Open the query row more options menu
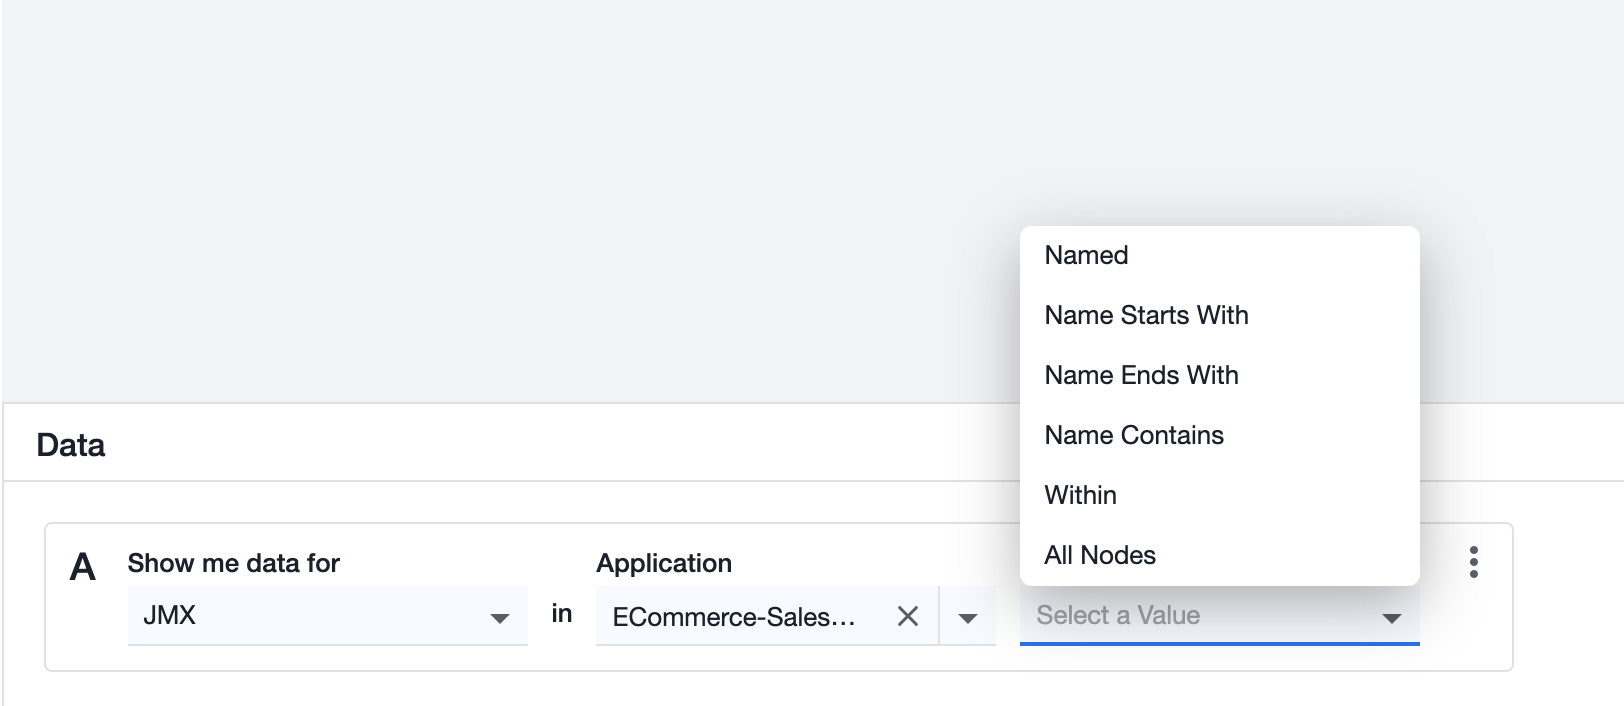Viewport: 1624px width, 706px height. 1473,562
